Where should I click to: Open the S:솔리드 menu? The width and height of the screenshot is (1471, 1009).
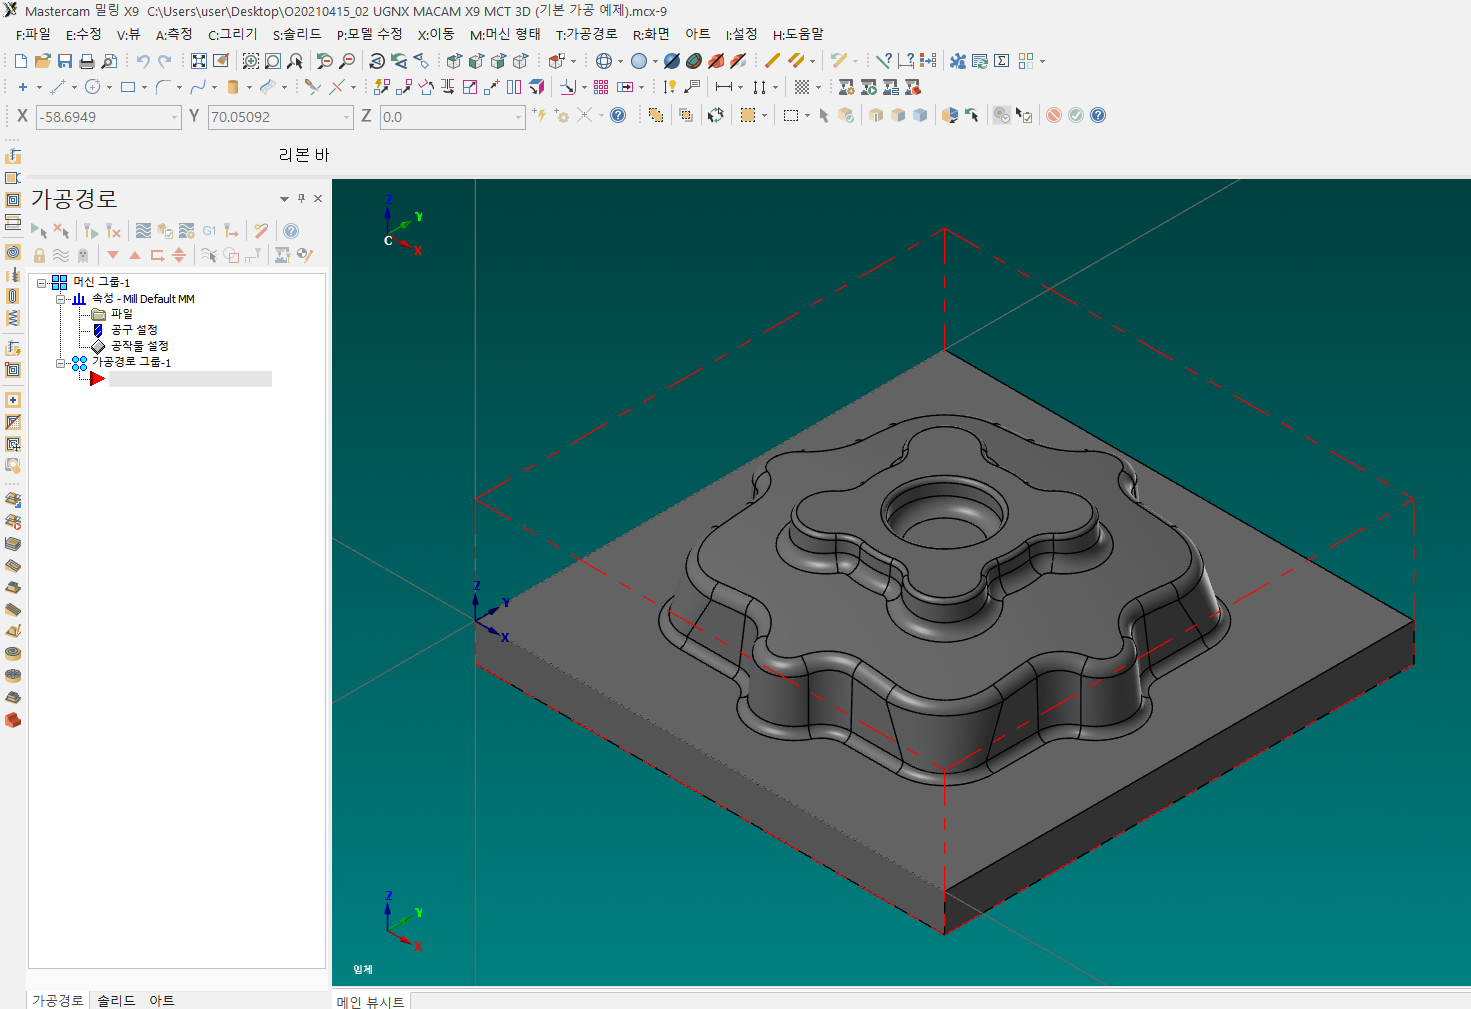tap(297, 34)
